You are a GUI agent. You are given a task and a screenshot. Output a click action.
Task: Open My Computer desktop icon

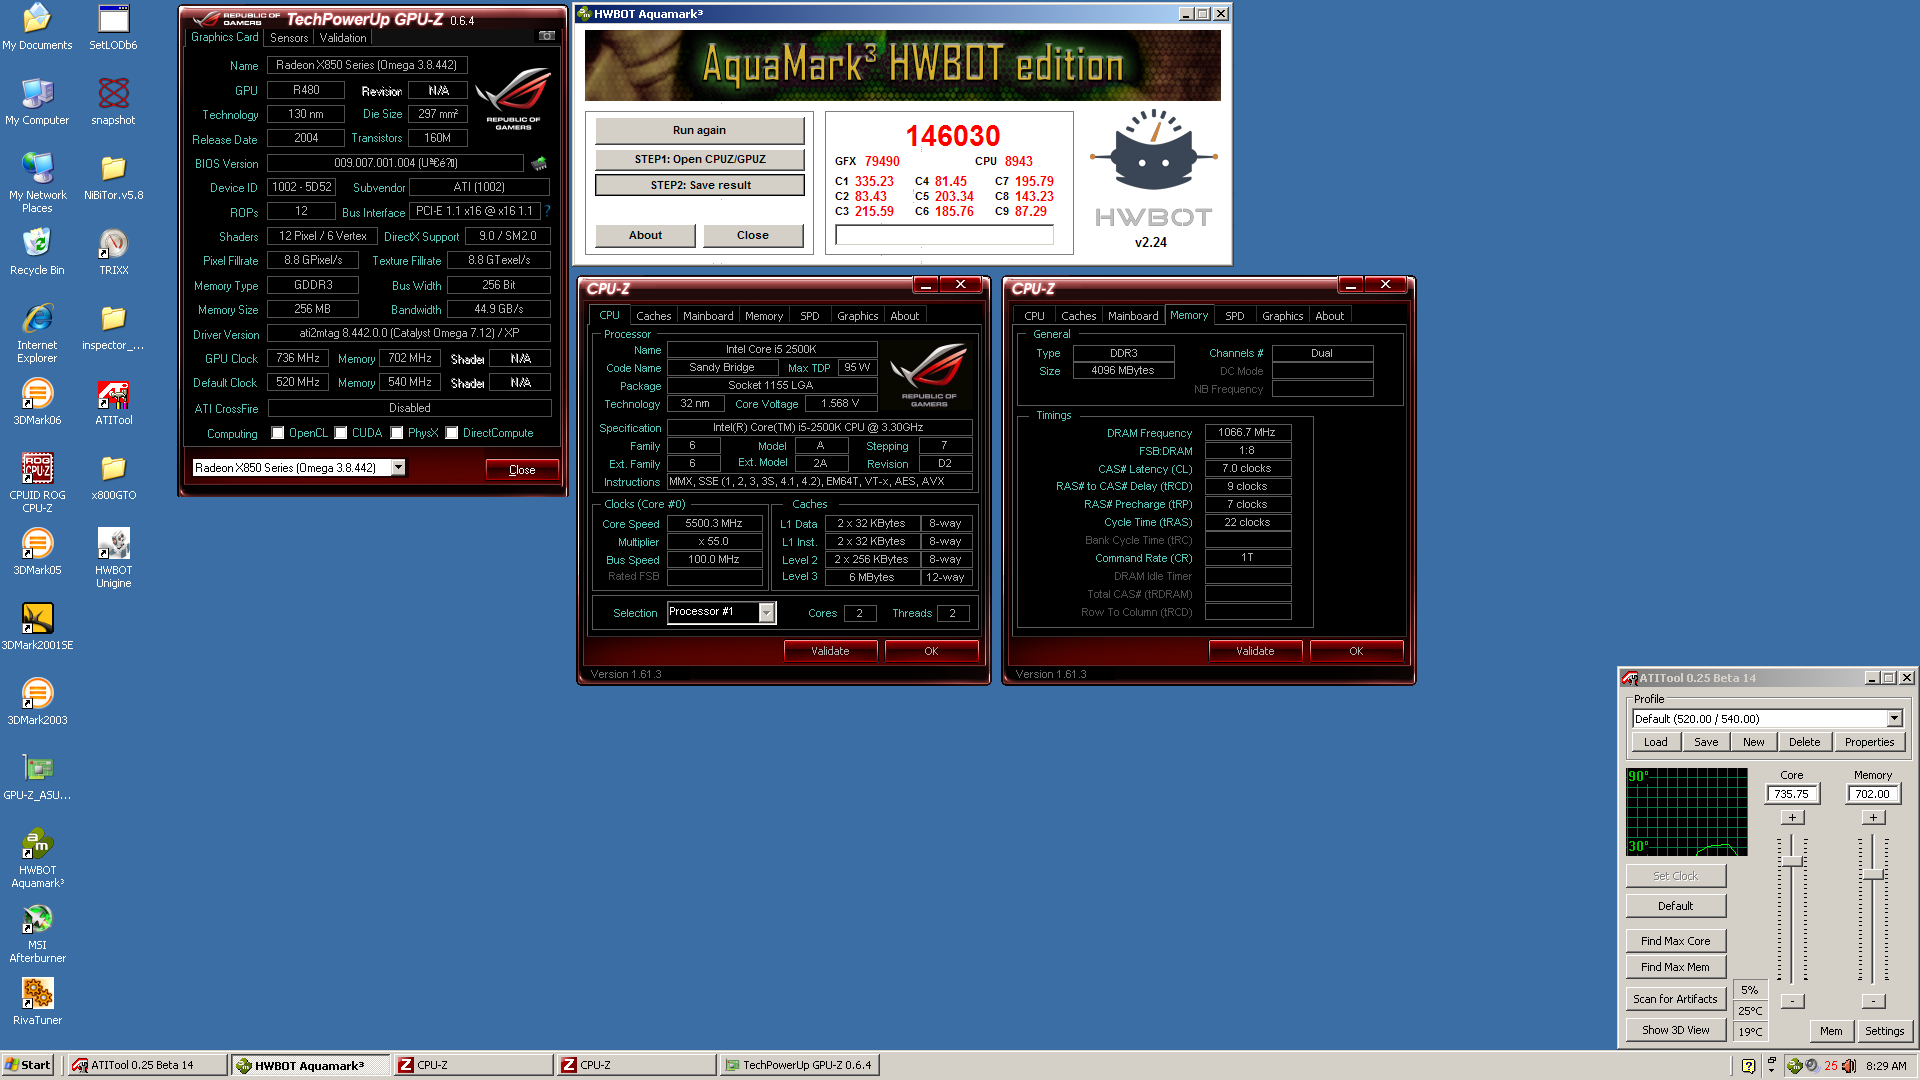[x=37, y=102]
